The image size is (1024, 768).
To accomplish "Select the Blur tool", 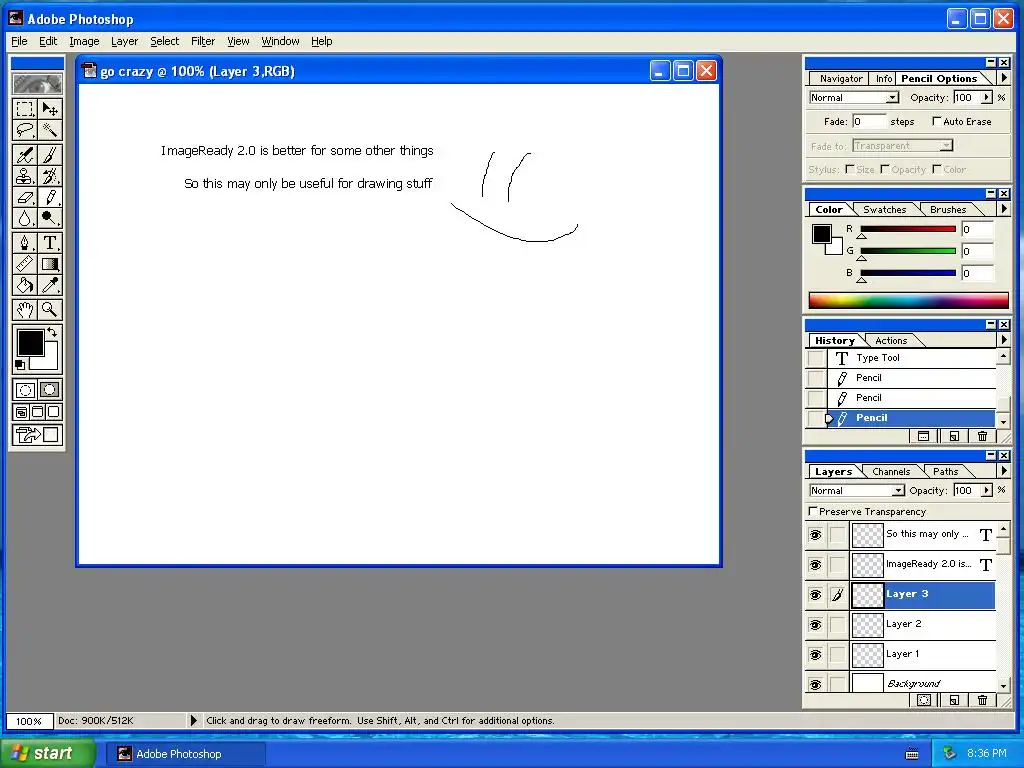I will [x=25, y=218].
